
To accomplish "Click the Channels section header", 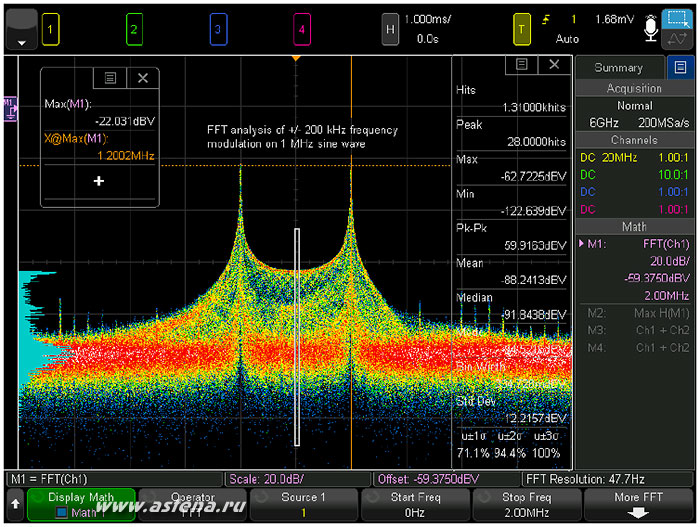I will (634, 140).
